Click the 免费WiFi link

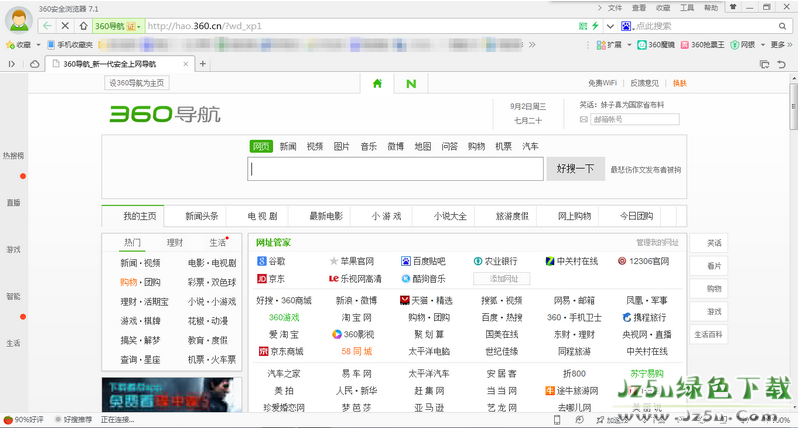[602, 83]
